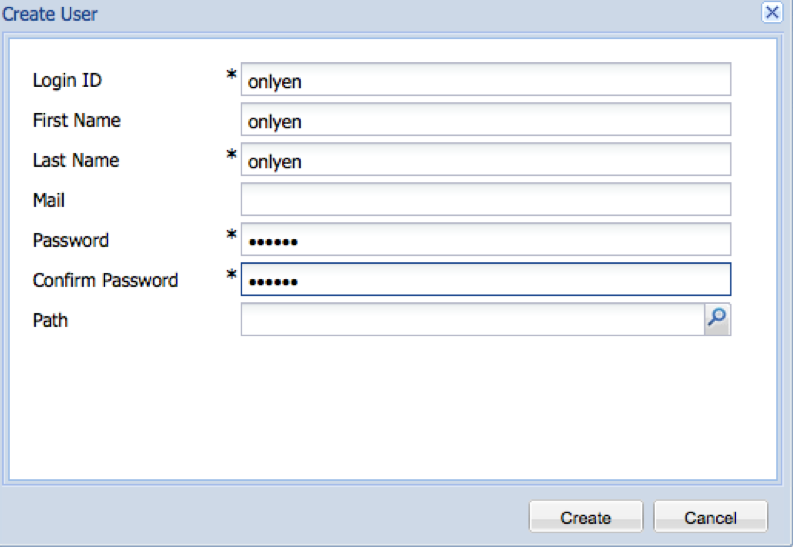Select the Confirm Password entry field
Image resolution: width=793 pixels, height=547 pixels.
(485, 280)
